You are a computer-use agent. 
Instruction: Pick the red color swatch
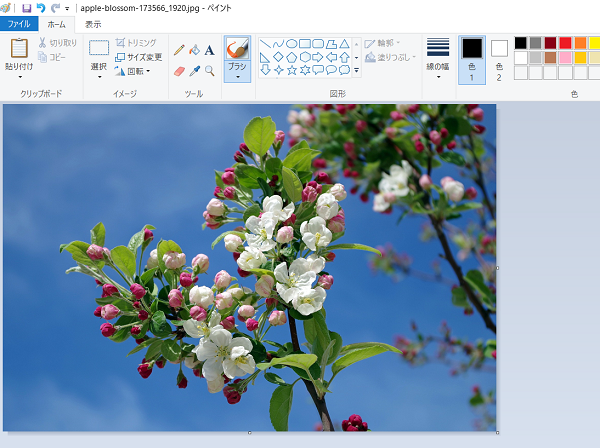[565, 43]
